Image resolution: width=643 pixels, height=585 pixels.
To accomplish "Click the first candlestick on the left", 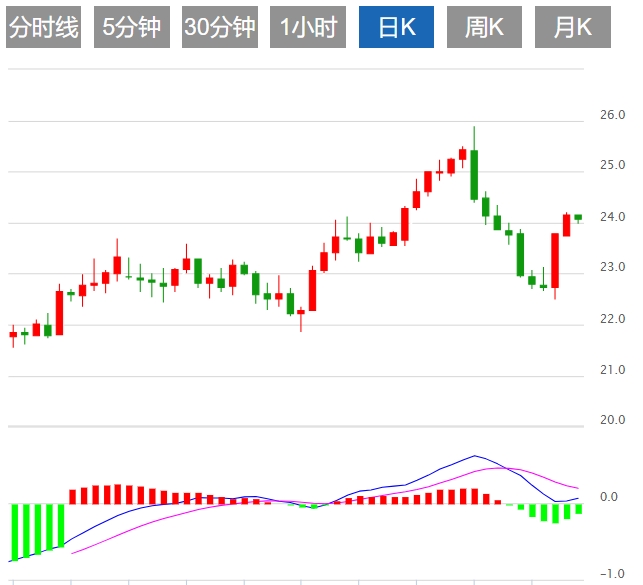I will pyautogui.click(x=13, y=335).
